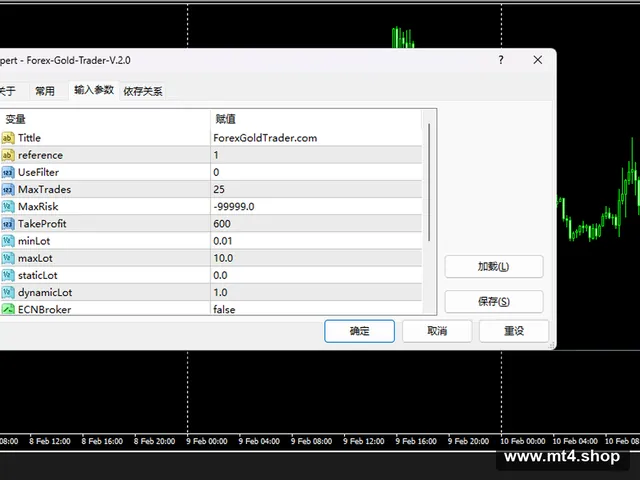Click the string icon beside reference
Screen dimensions: 640x480
pos(8,155)
